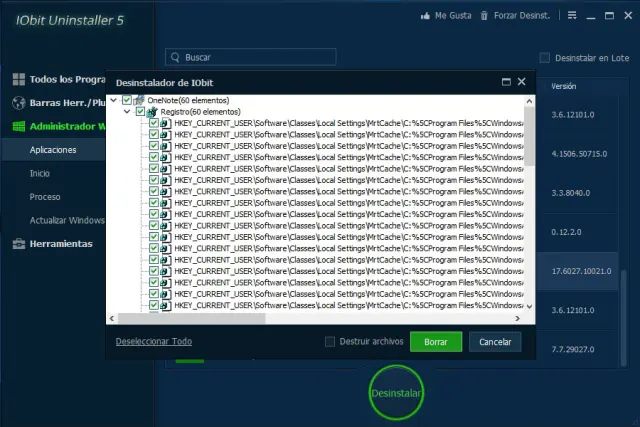640x427 pixels.
Task: Enable the Destruir archivos checkbox
Action: pos(330,342)
